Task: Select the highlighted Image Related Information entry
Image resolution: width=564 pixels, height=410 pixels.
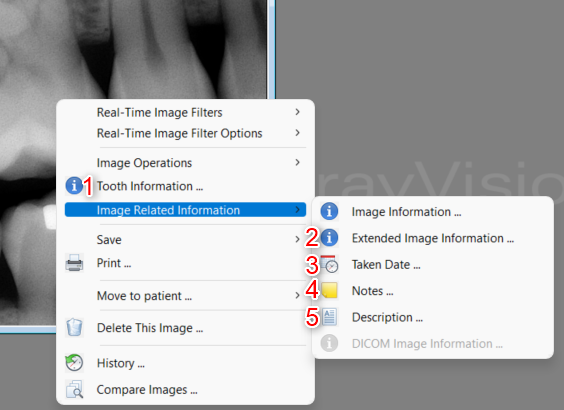Action: [x=185, y=210]
